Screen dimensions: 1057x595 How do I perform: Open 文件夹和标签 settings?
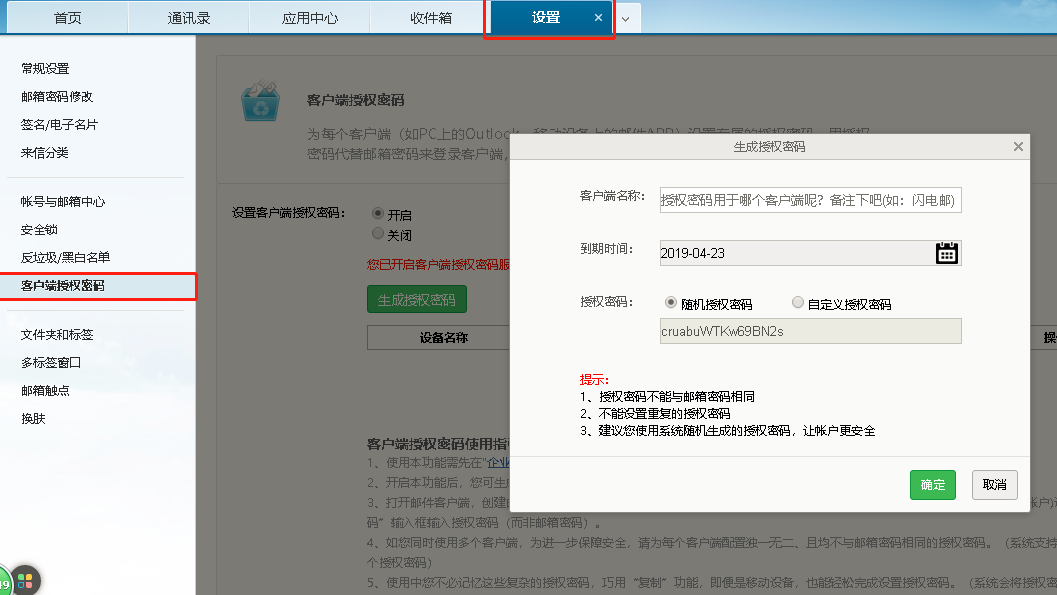[57, 335]
